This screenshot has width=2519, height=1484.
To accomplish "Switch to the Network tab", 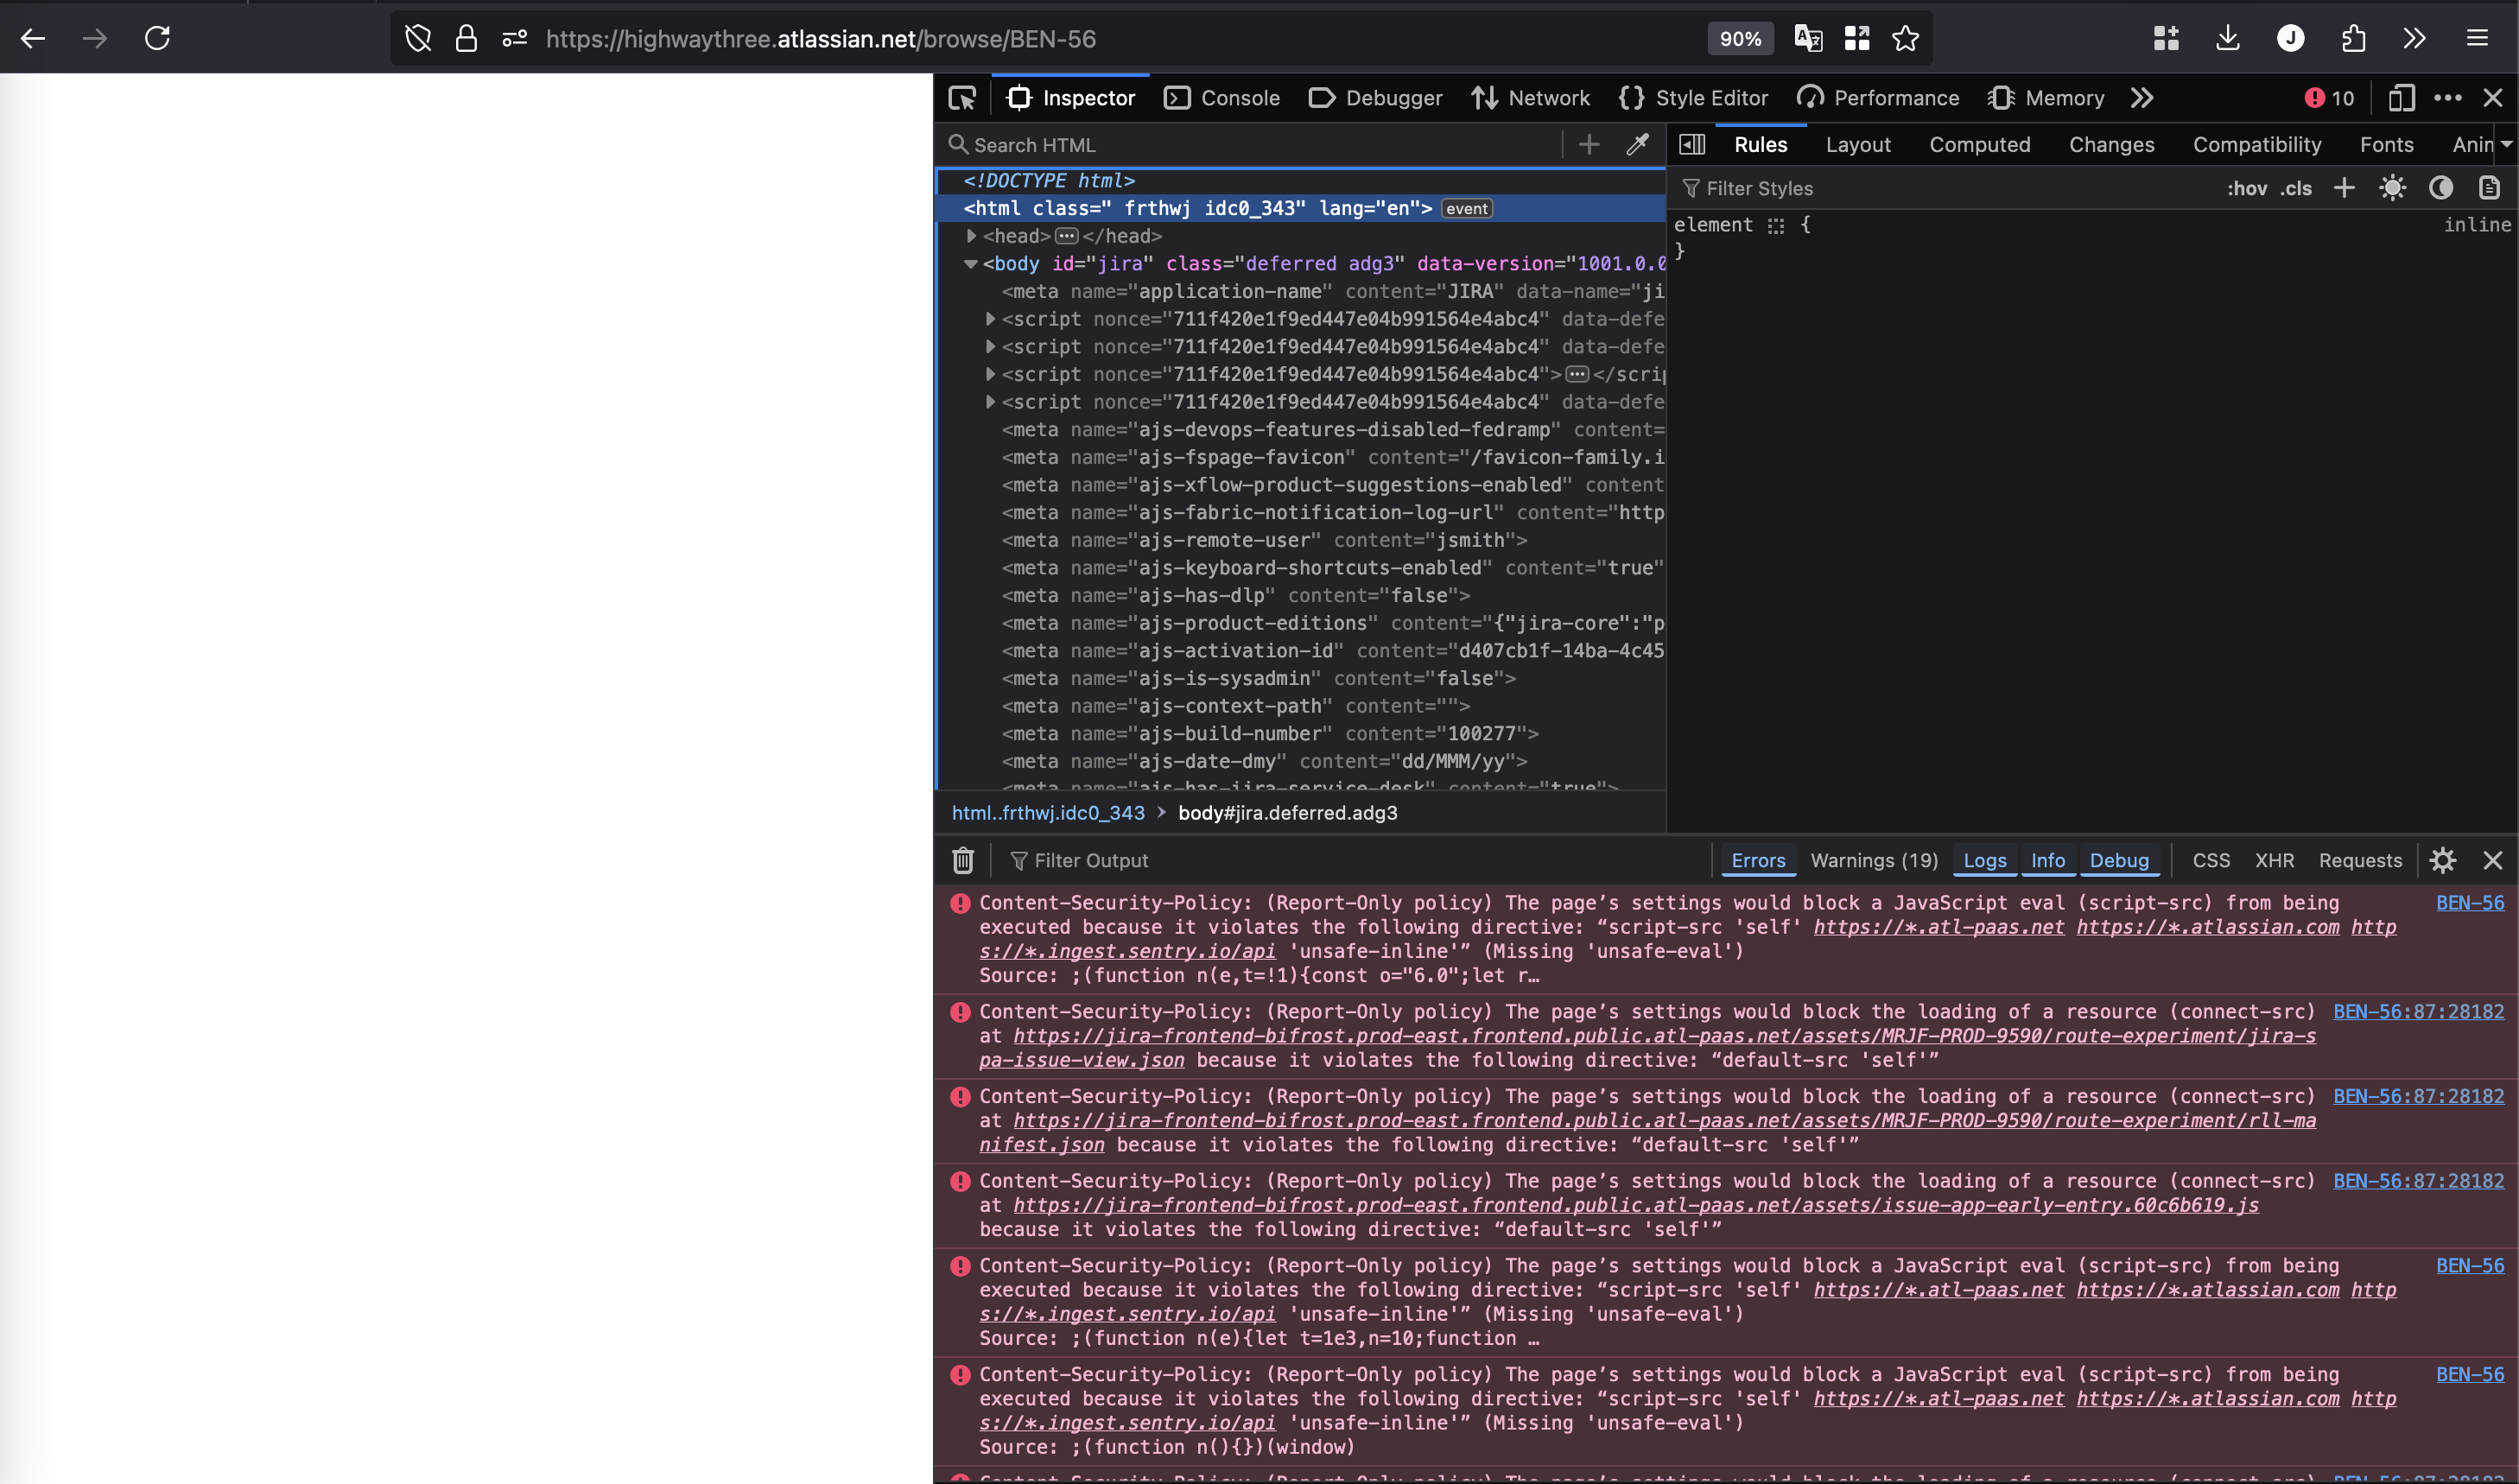I will (1530, 98).
